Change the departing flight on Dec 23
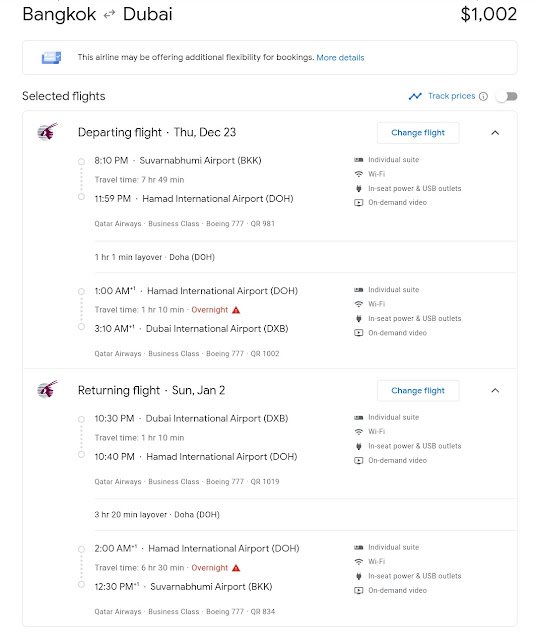 418,133
